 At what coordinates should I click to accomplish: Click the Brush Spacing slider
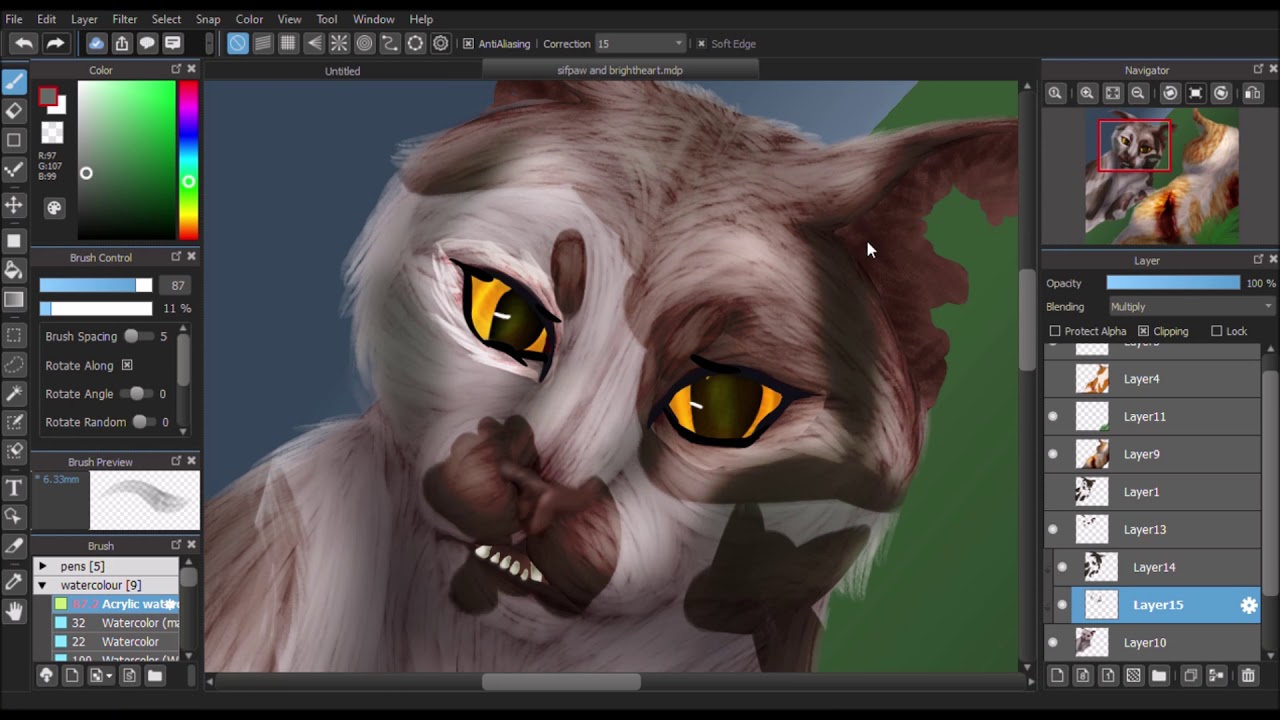tap(137, 337)
